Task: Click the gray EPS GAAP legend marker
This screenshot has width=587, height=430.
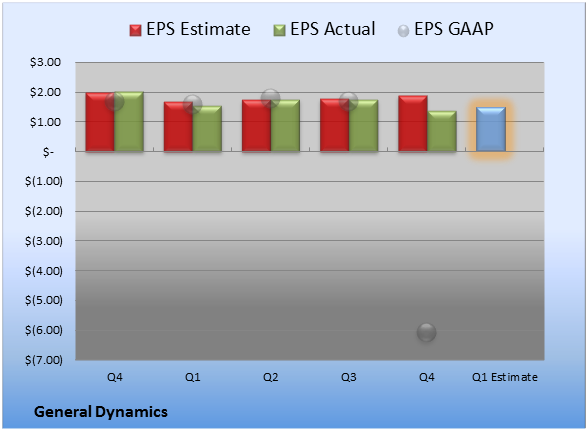Action: coord(403,31)
